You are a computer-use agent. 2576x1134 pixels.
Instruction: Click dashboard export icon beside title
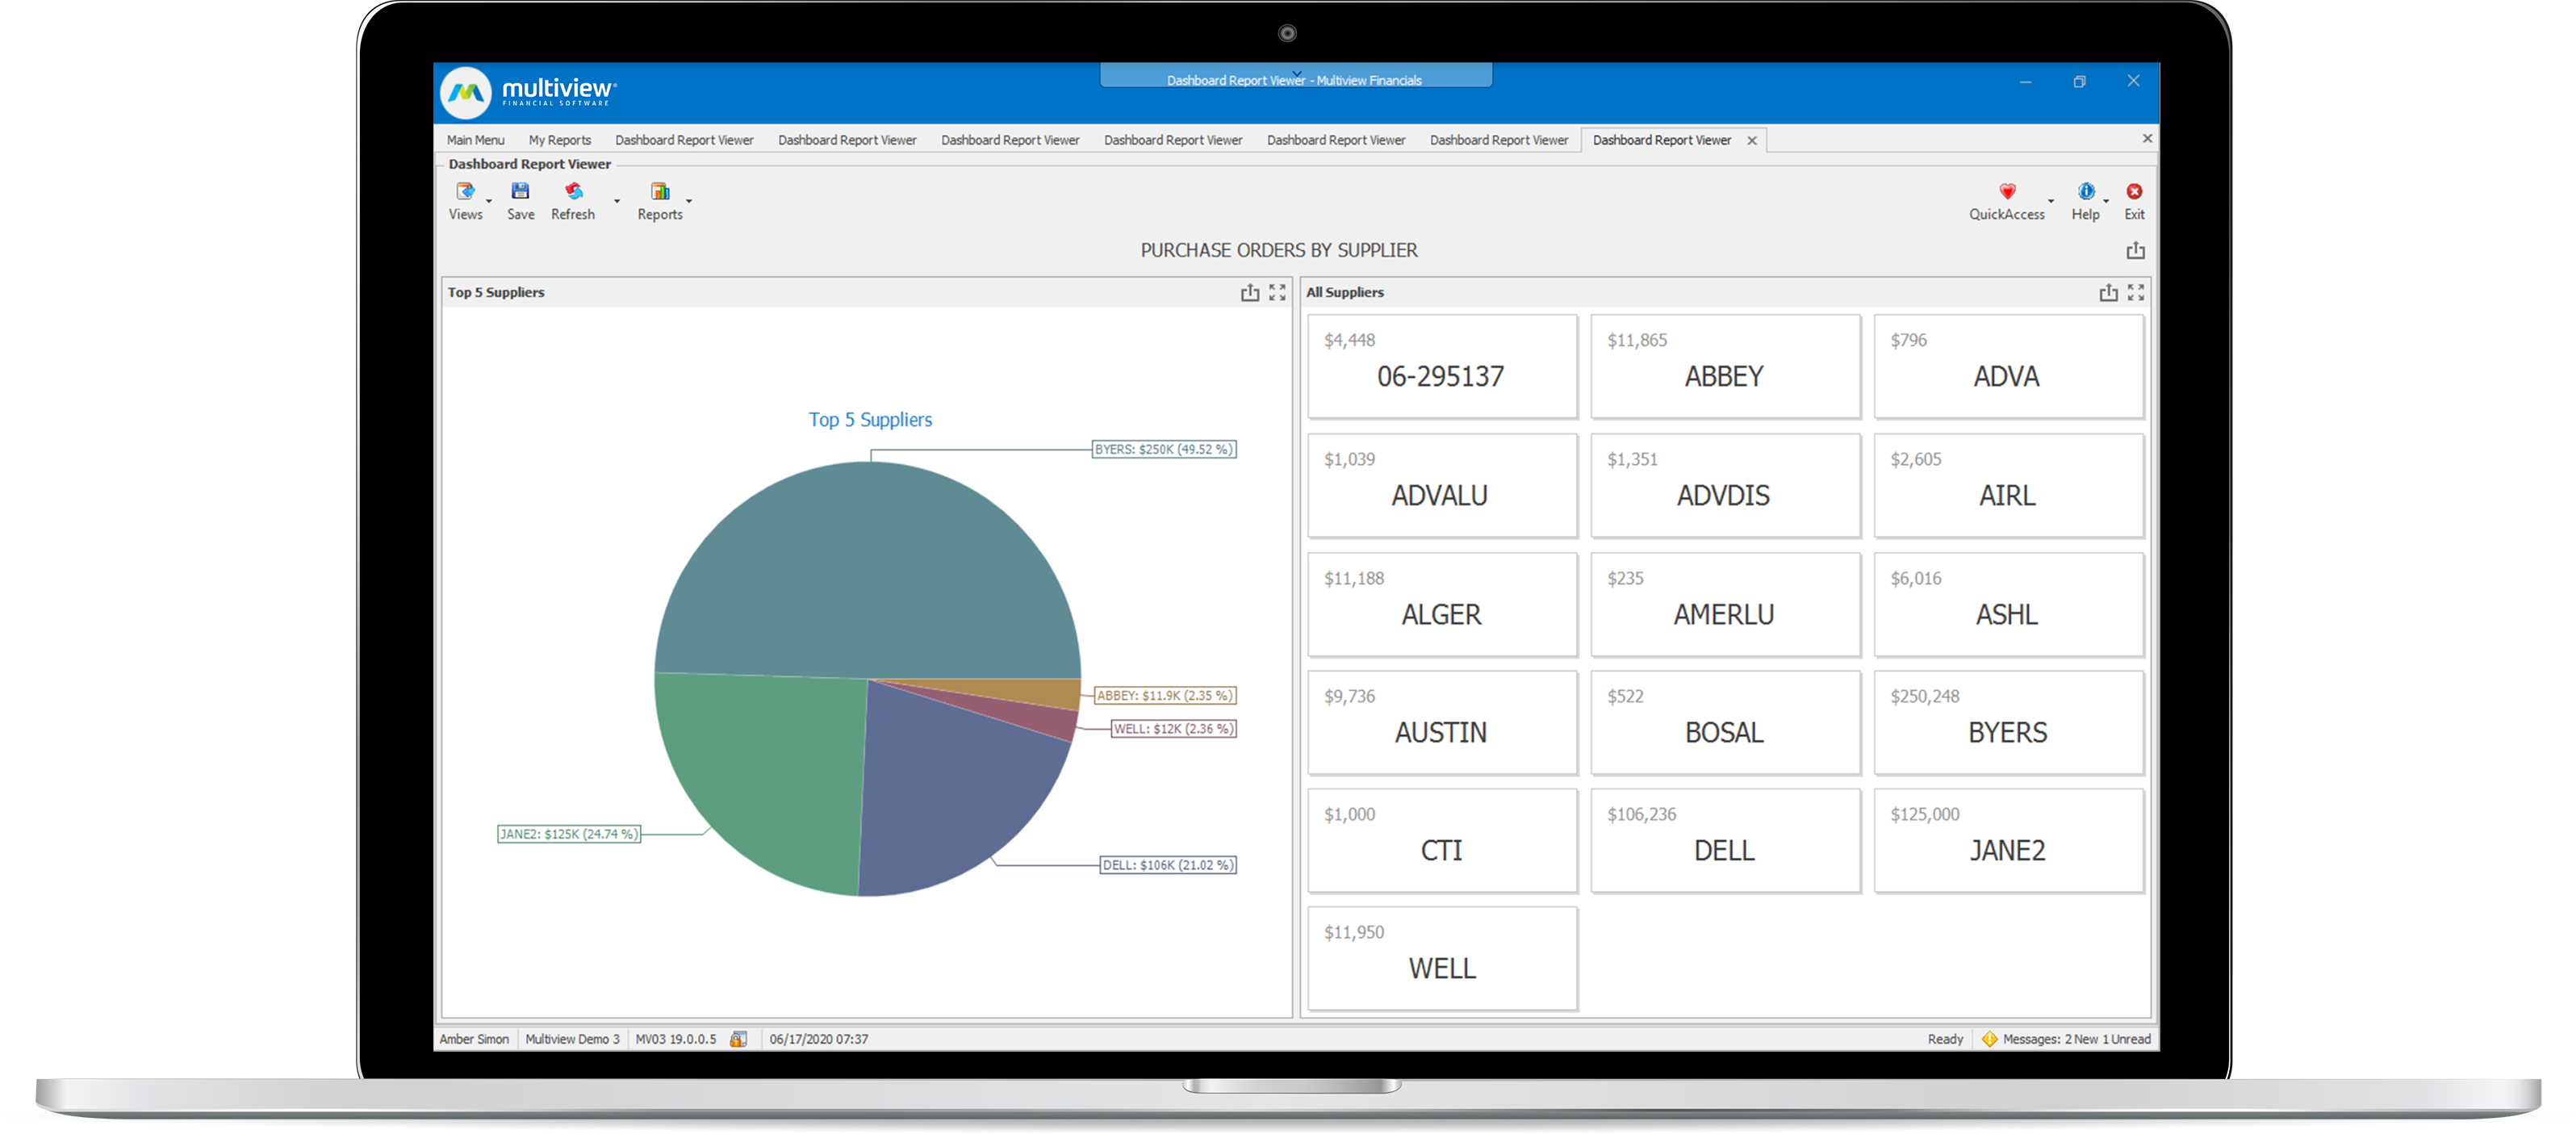(2135, 250)
